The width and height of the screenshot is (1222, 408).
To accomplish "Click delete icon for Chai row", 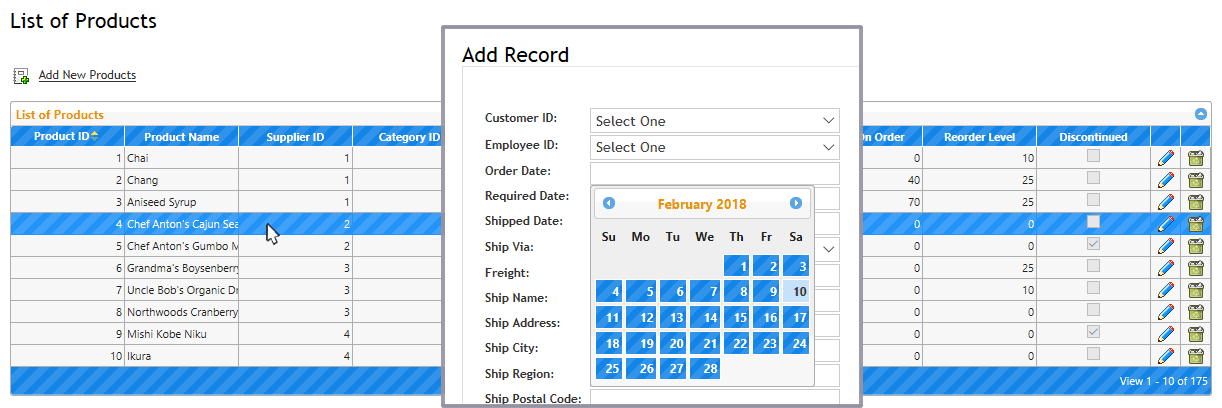I will coord(1195,158).
